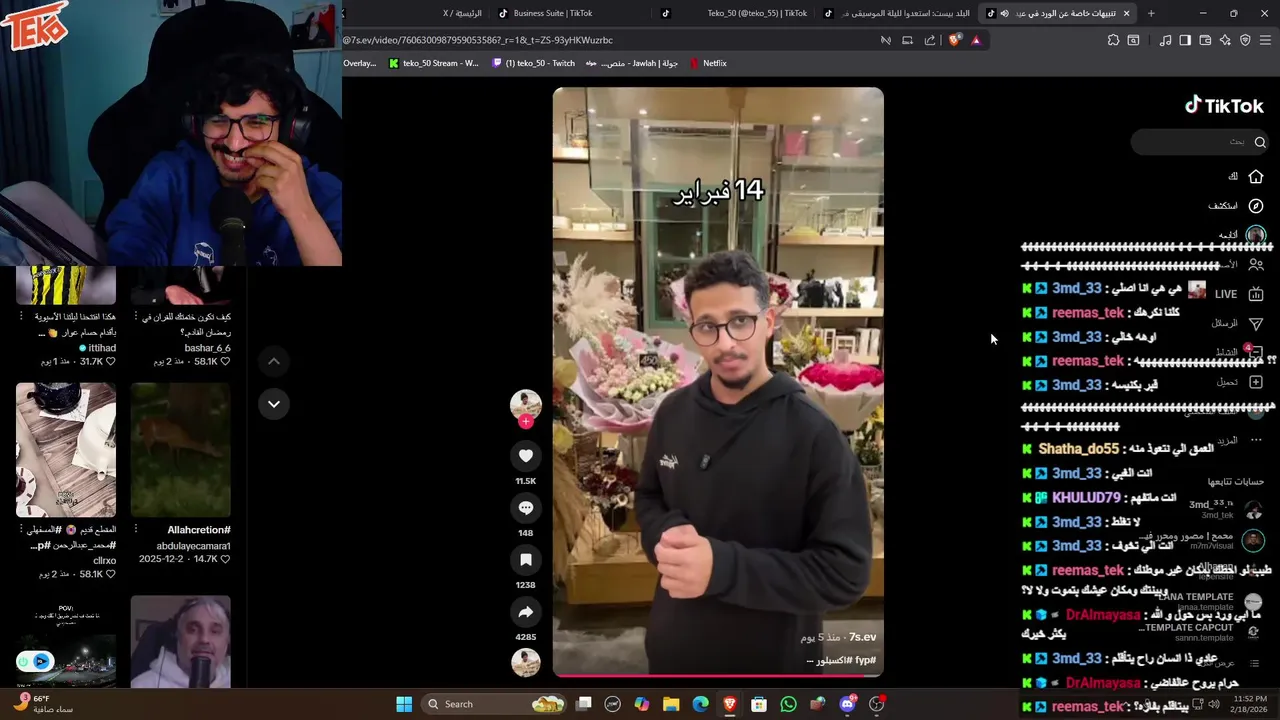This screenshot has width=1280, height=720.
Task: Open Messages paper-plane icon in sidebar
Action: [x=1256, y=323]
